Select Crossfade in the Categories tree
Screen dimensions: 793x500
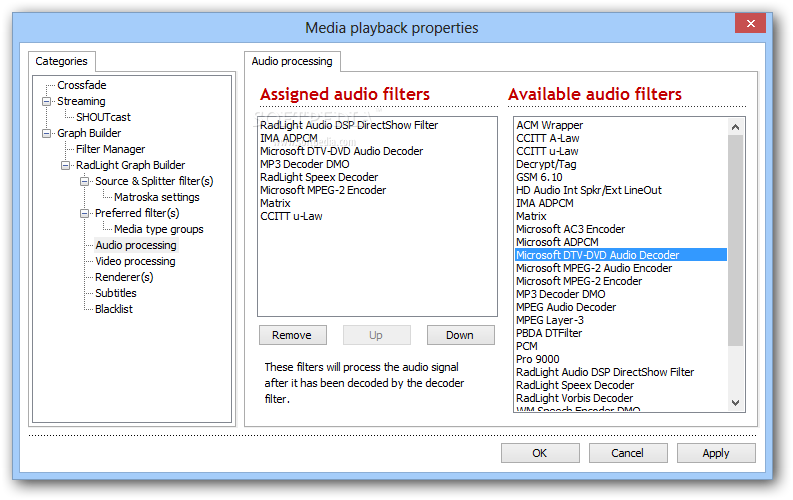pyautogui.click(x=81, y=85)
